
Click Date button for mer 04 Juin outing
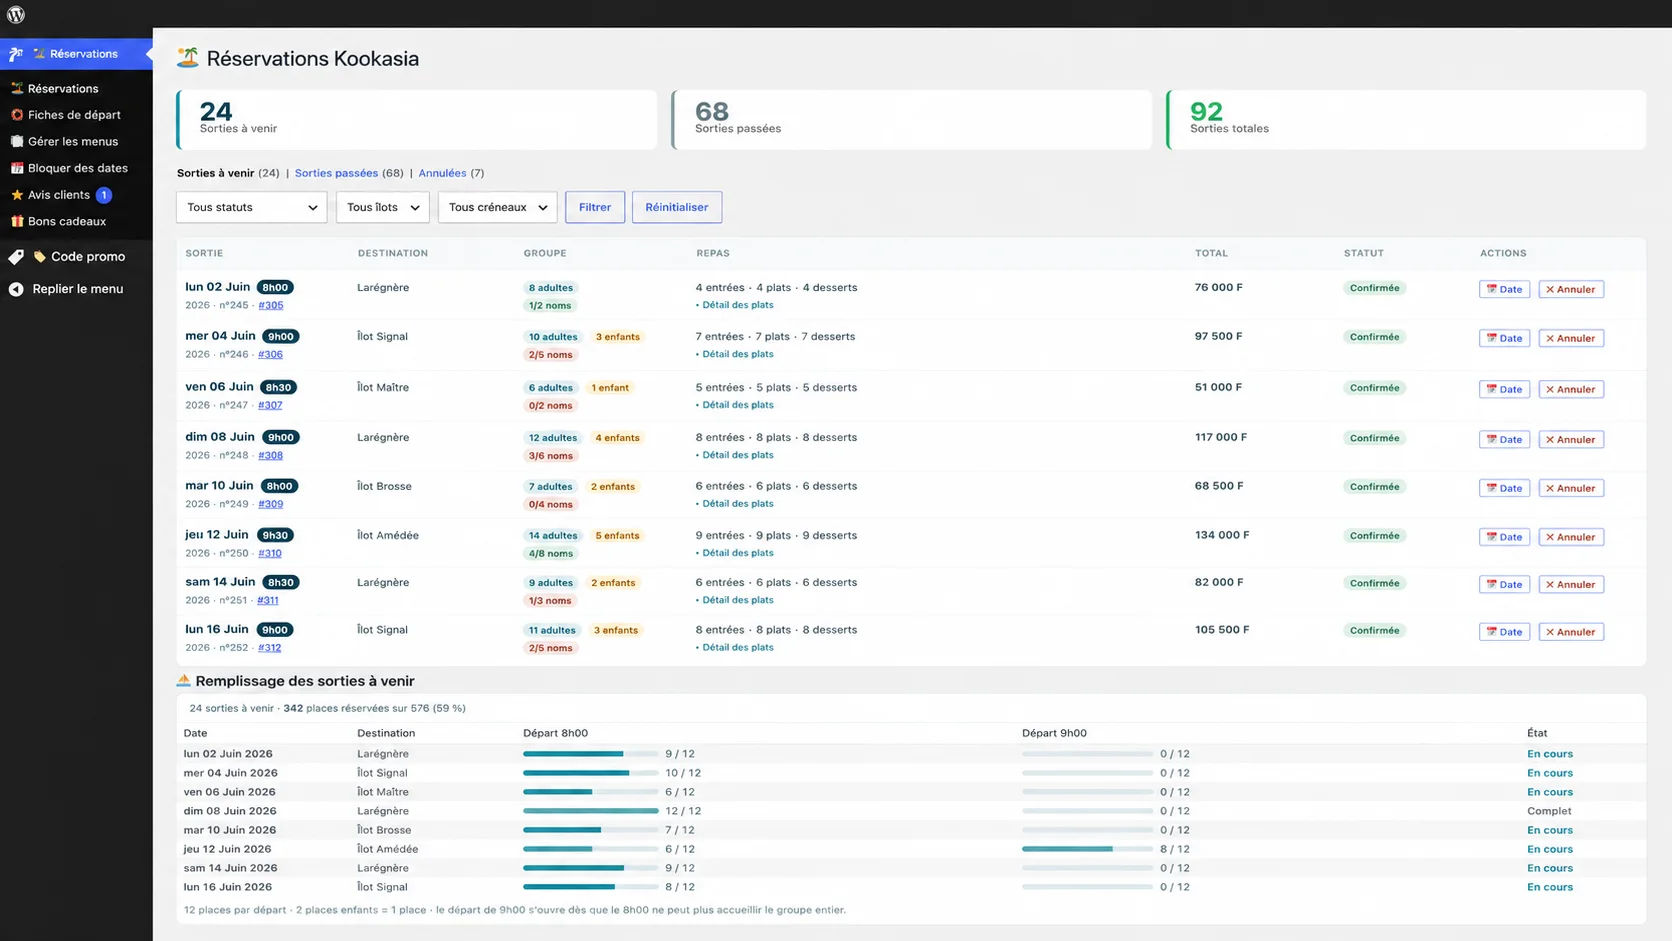click(x=1504, y=338)
